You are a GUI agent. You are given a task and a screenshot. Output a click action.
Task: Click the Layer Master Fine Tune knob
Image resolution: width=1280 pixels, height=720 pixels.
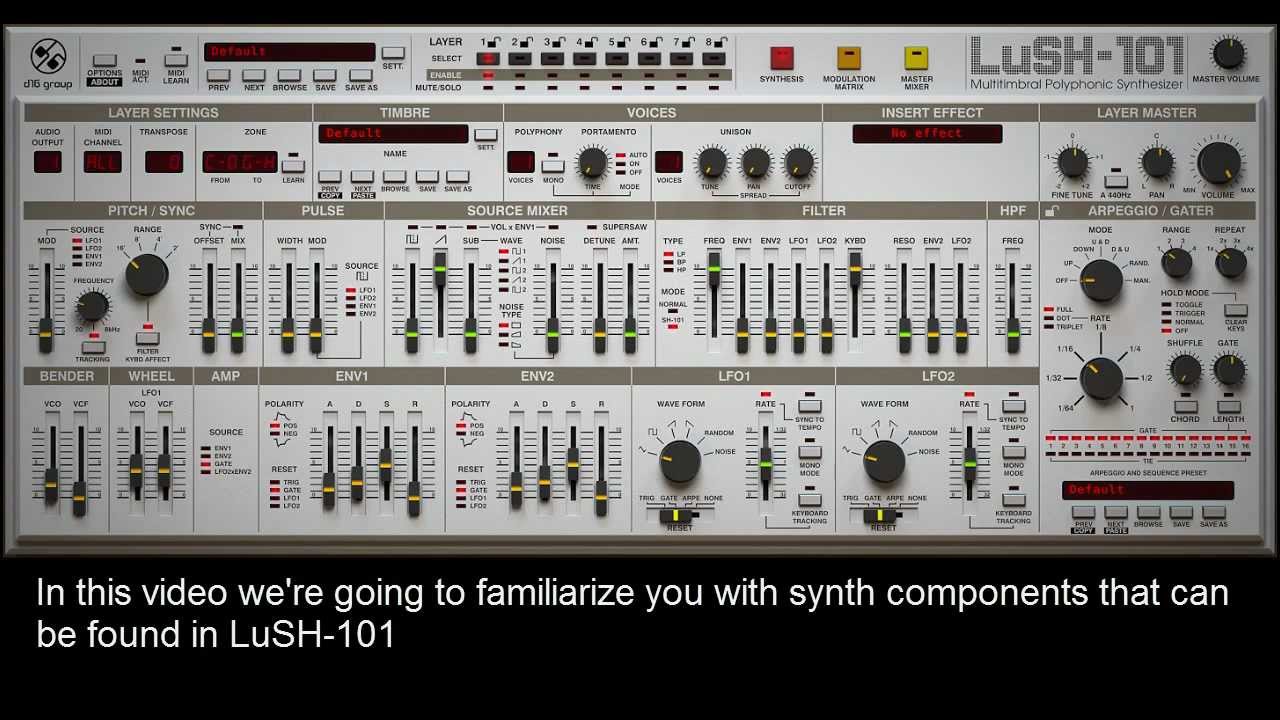1073,162
